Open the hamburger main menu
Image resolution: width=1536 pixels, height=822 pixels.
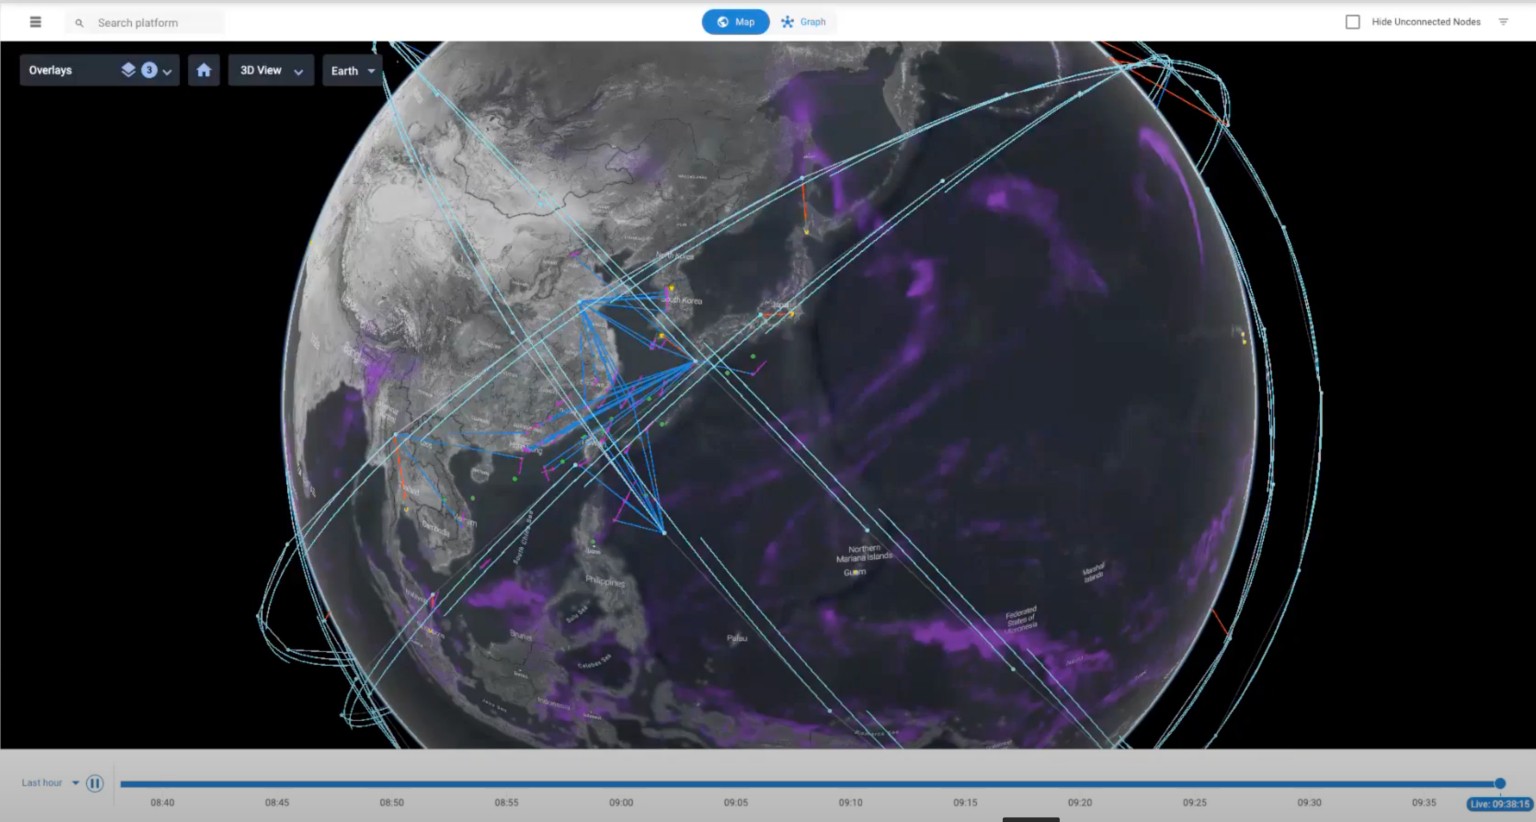(x=36, y=22)
